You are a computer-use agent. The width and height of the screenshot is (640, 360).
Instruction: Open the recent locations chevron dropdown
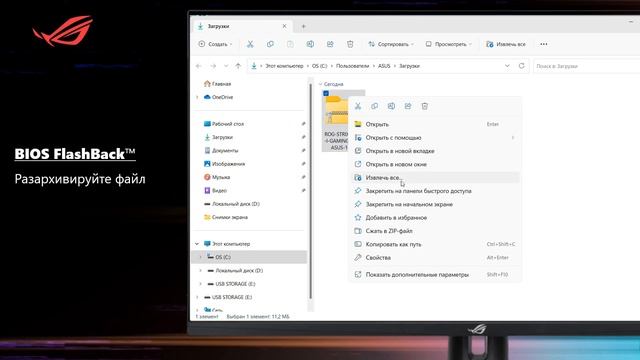(x=226, y=66)
